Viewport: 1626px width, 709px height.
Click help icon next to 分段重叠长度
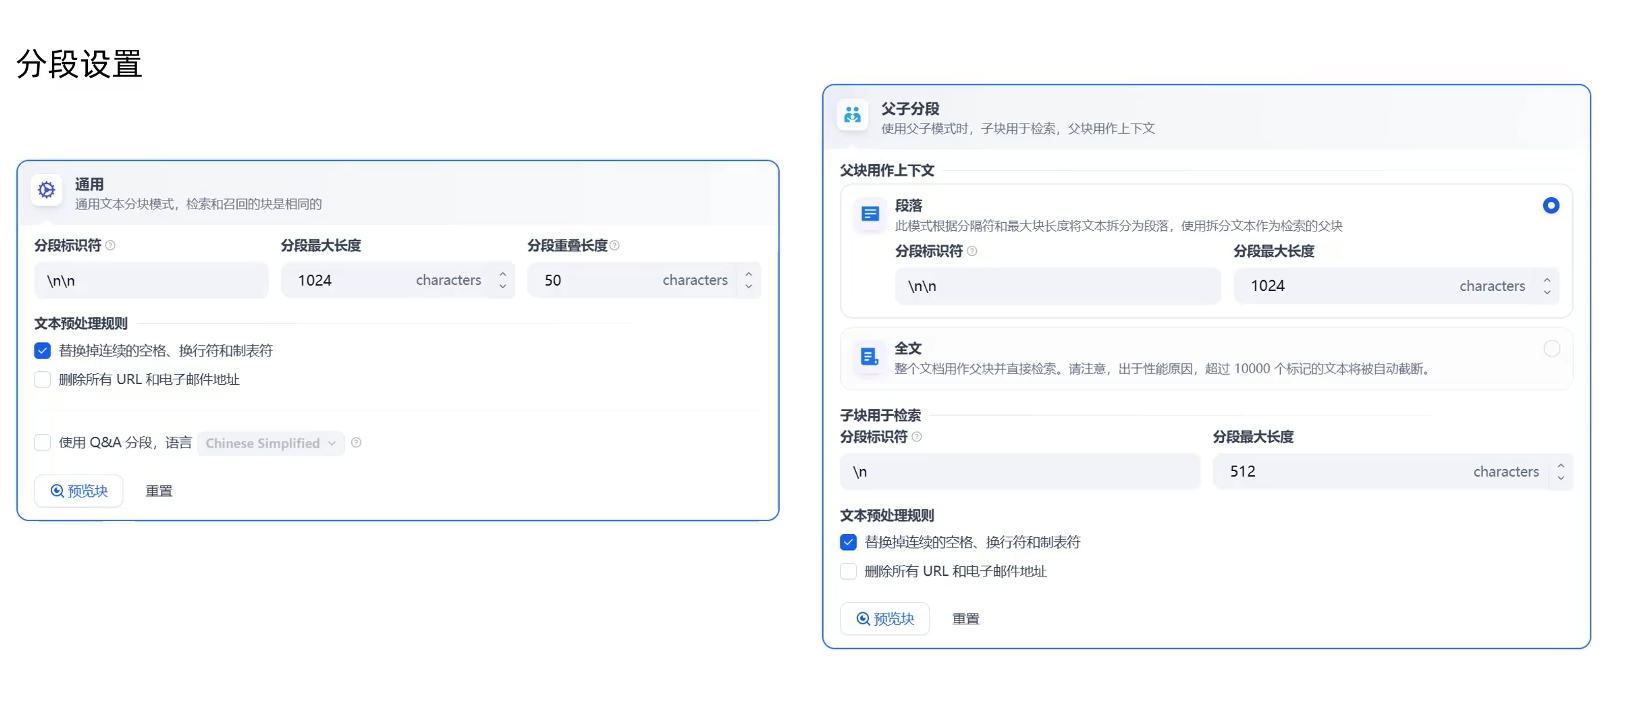(615, 245)
